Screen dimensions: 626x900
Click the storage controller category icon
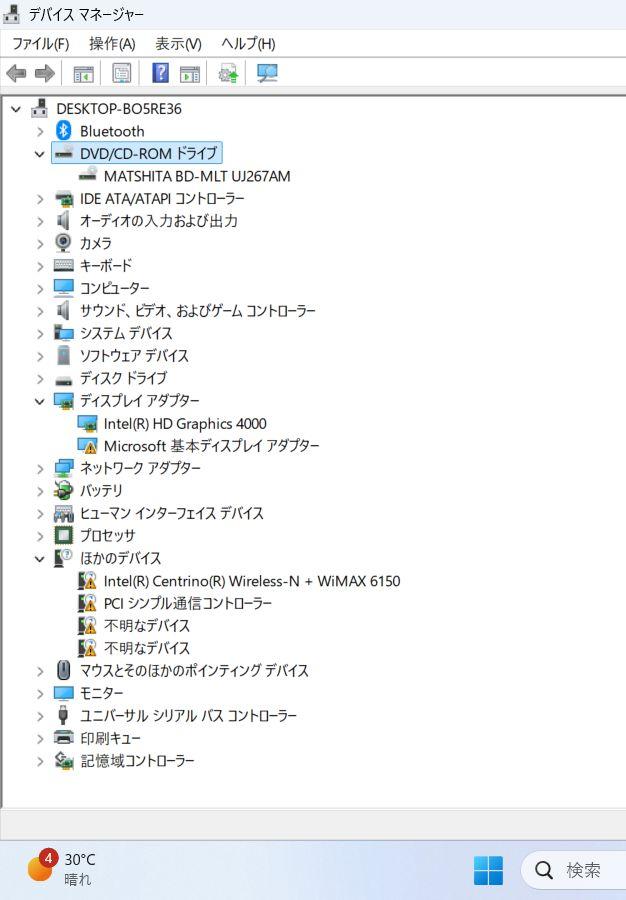pyautogui.click(x=64, y=760)
